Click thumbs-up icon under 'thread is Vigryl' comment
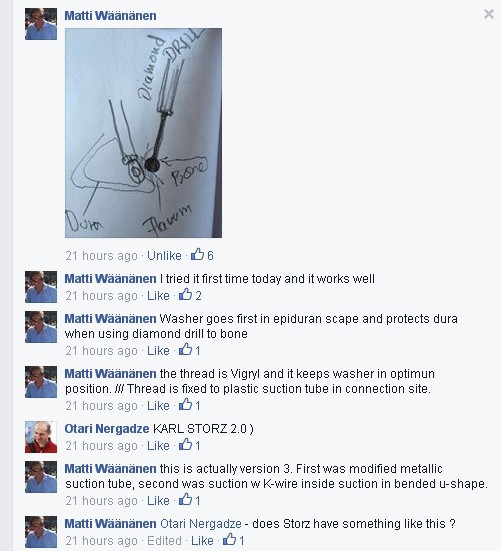The image size is (501, 551). (x=186, y=404)
